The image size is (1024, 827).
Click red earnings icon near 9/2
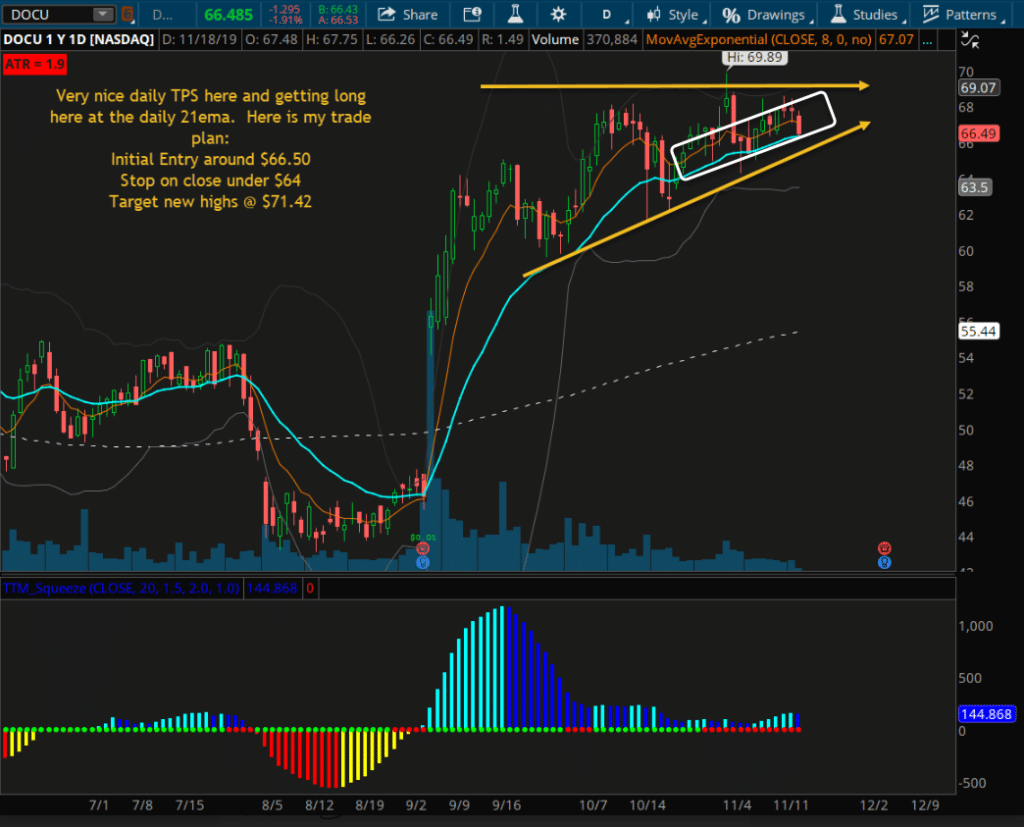[x=423, y=549]
